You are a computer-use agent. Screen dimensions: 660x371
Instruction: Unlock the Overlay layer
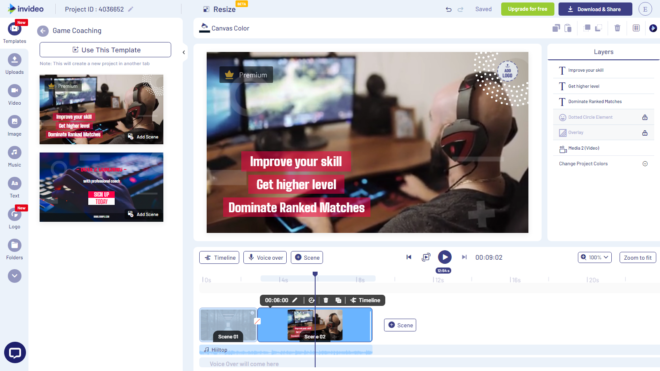click(645, 133)
